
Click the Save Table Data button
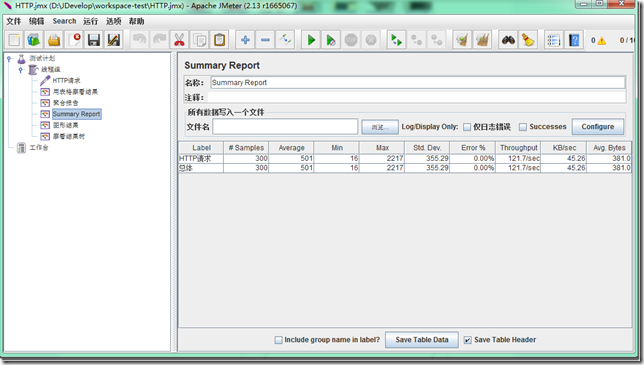coord(422,340)
